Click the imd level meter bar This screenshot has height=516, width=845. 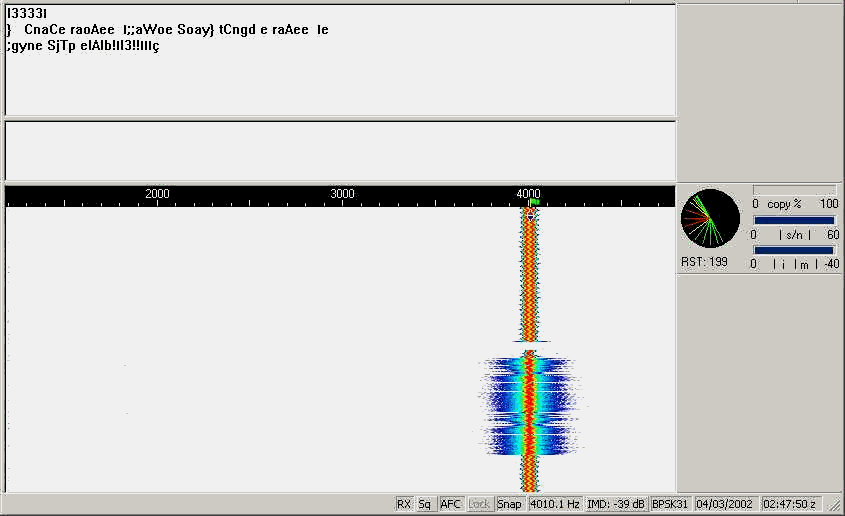tap(794, 250)
